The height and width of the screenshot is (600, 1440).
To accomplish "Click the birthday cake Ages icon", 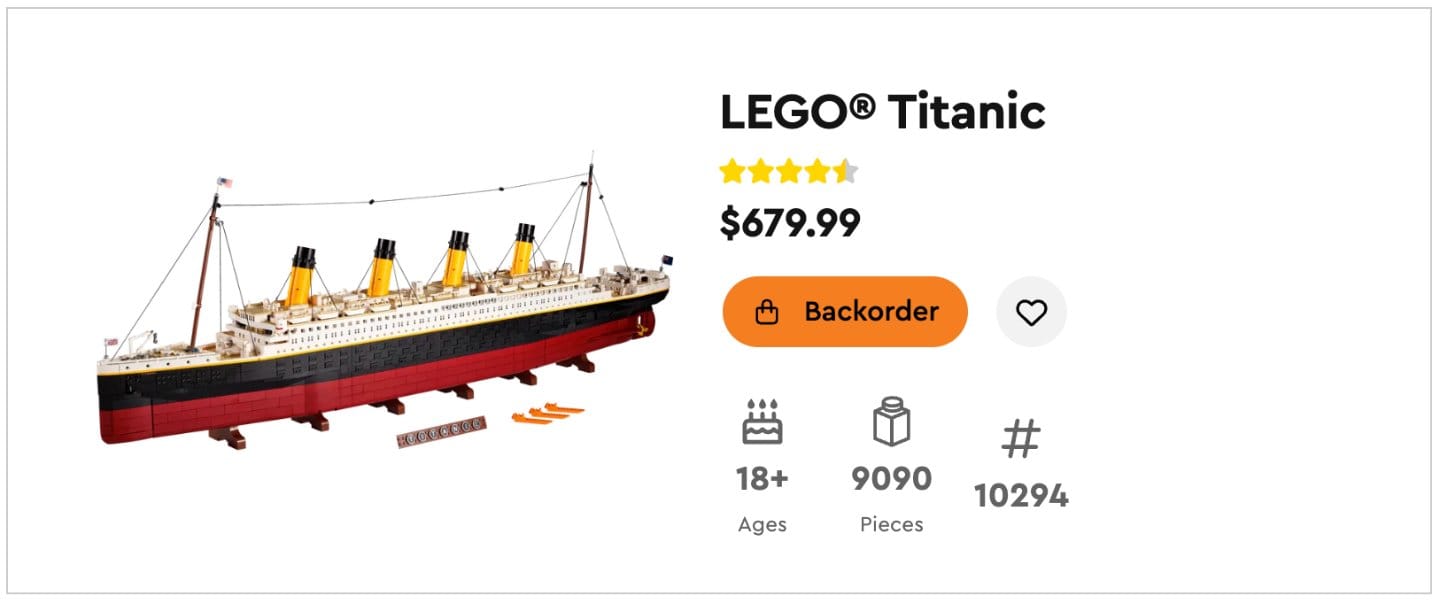I will click(763, 422).
